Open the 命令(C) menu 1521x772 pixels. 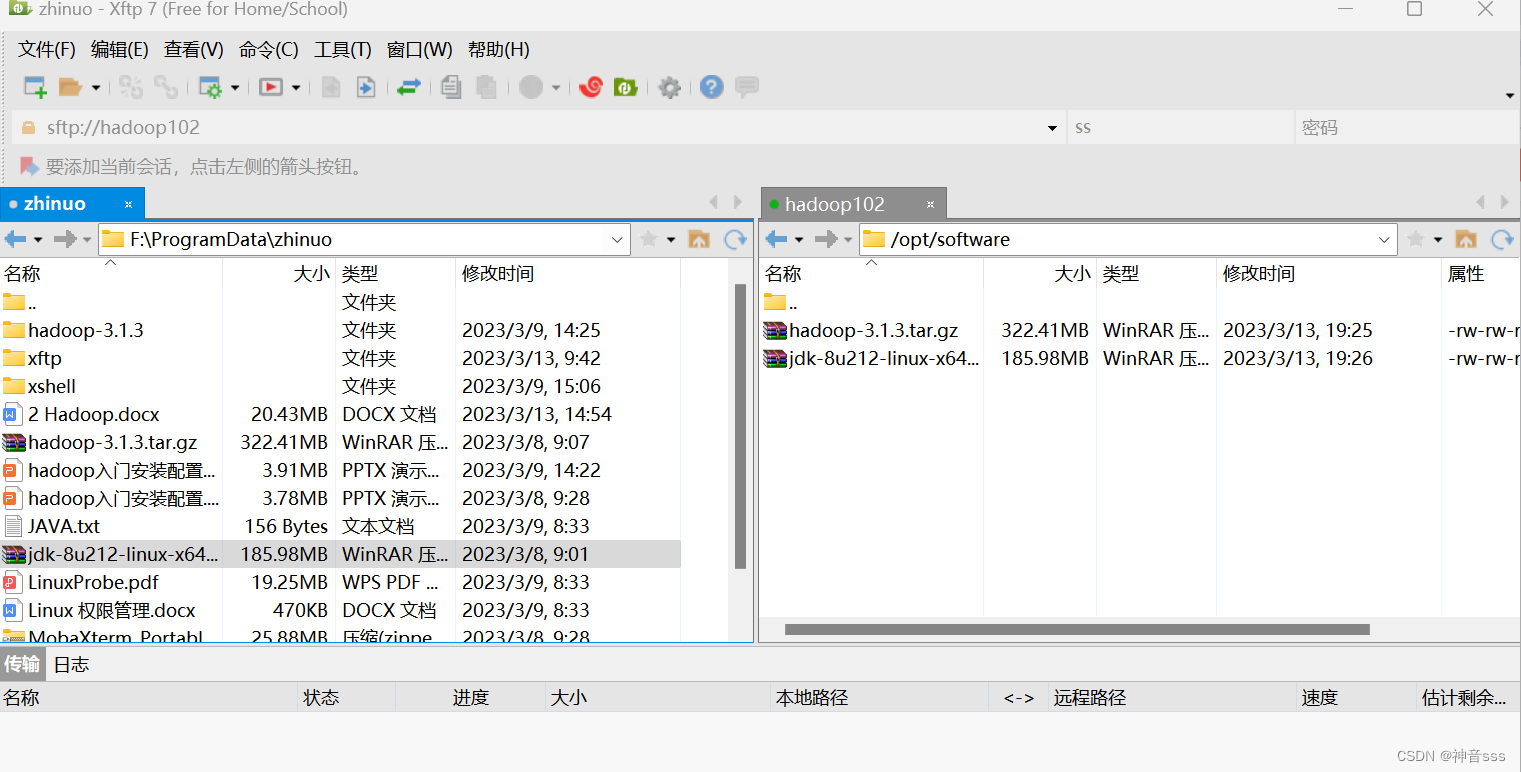(x=269, y=49)
